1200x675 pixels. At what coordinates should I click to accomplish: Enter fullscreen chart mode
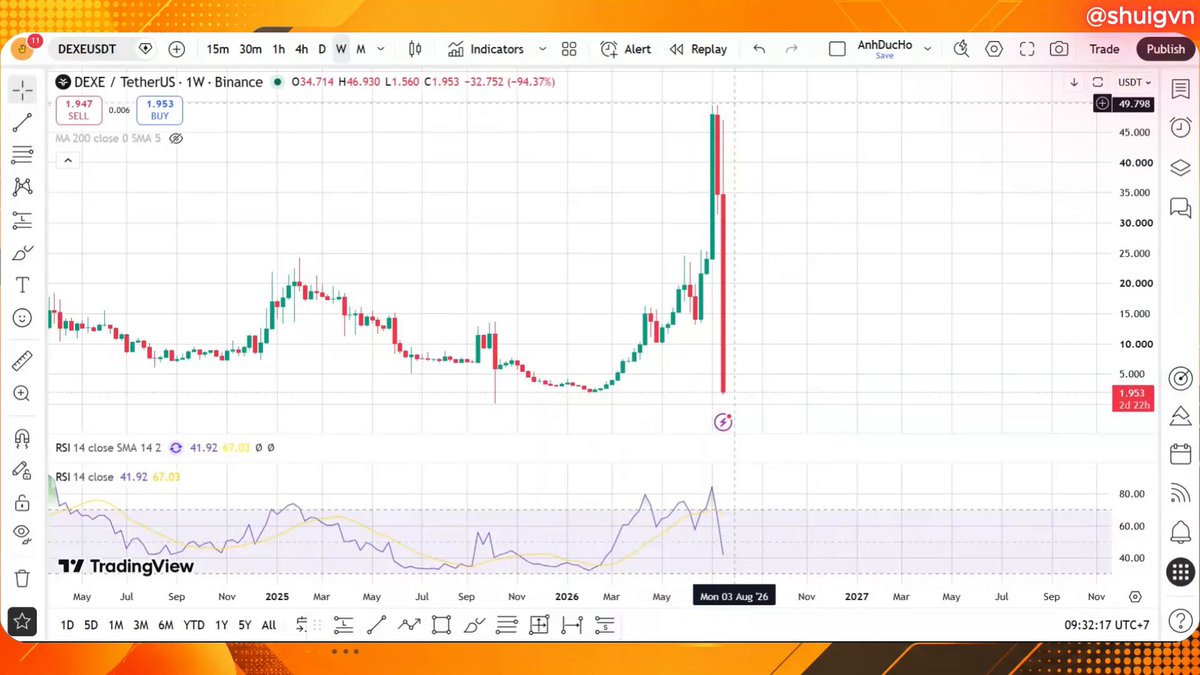point(1027,49)
